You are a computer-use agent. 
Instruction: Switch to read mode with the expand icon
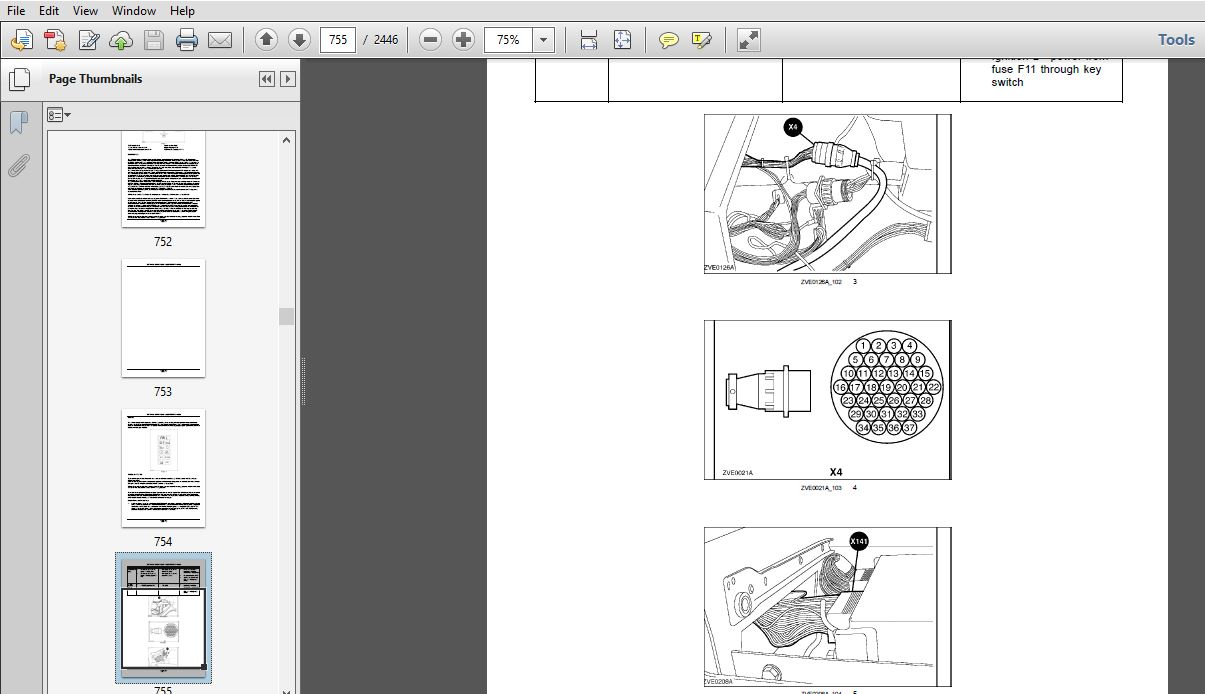(749, 40)
